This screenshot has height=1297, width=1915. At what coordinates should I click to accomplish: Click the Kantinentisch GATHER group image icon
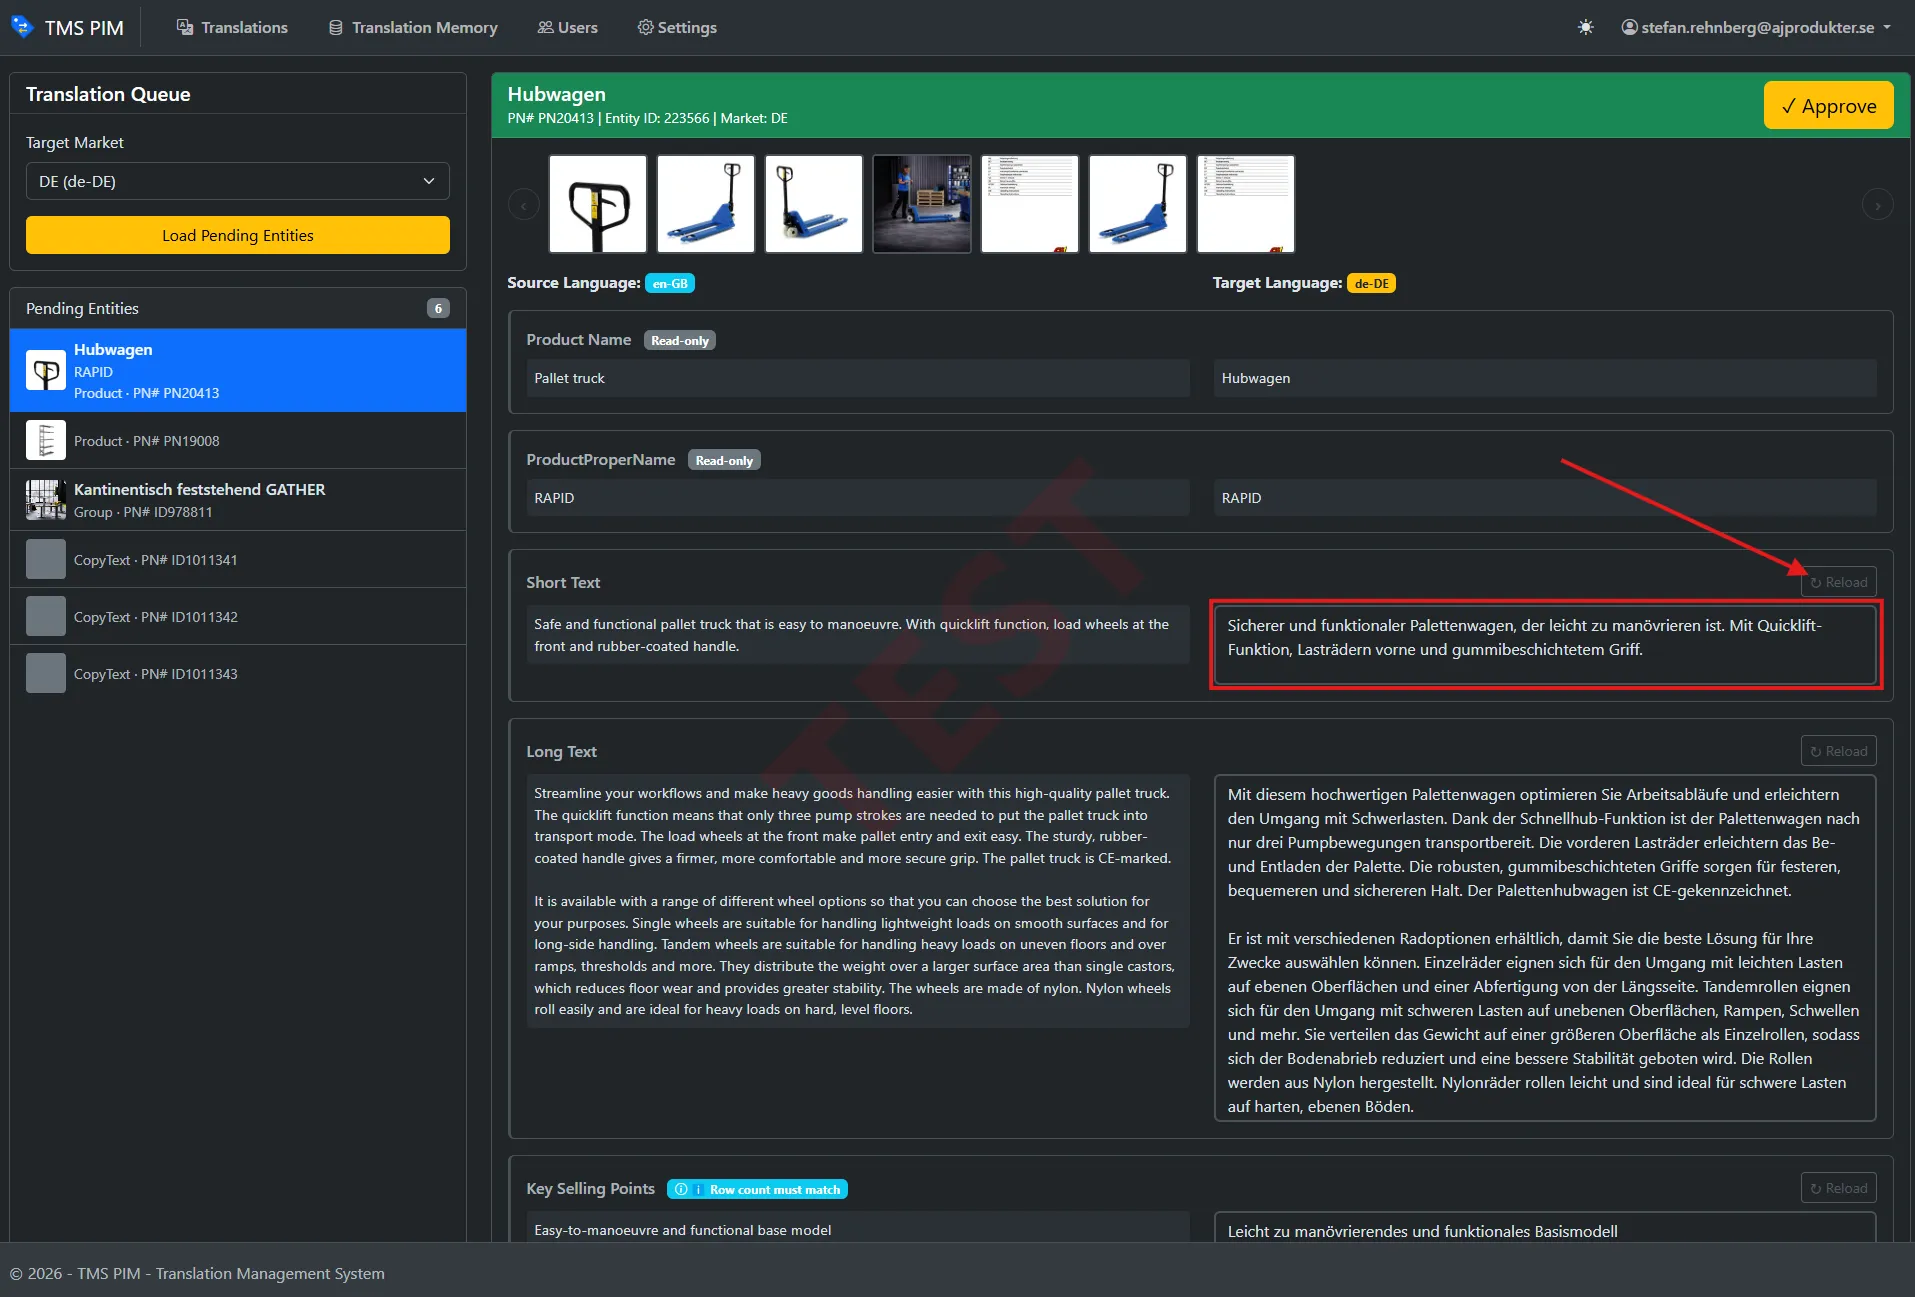[46, 499]
